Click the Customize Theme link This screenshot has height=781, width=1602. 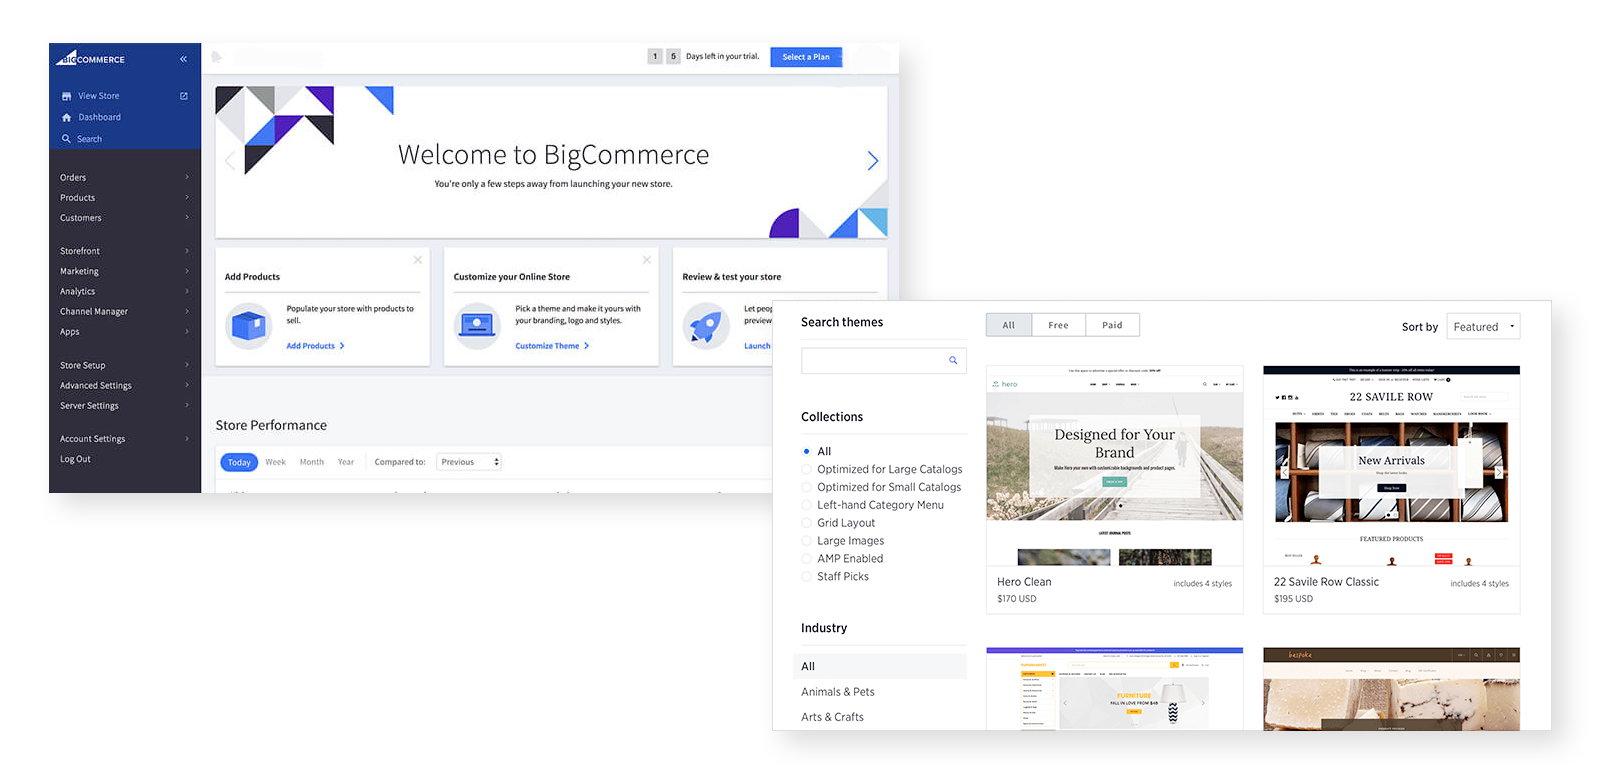[x=552, y=346]
